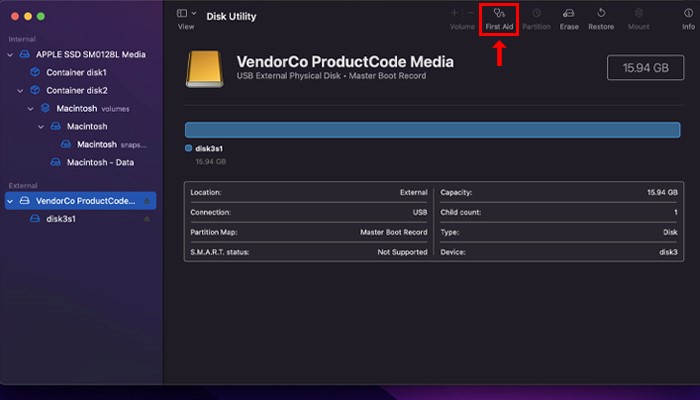
Task: Click the Restore toolbar icon
Action: (x=601, y=17)
